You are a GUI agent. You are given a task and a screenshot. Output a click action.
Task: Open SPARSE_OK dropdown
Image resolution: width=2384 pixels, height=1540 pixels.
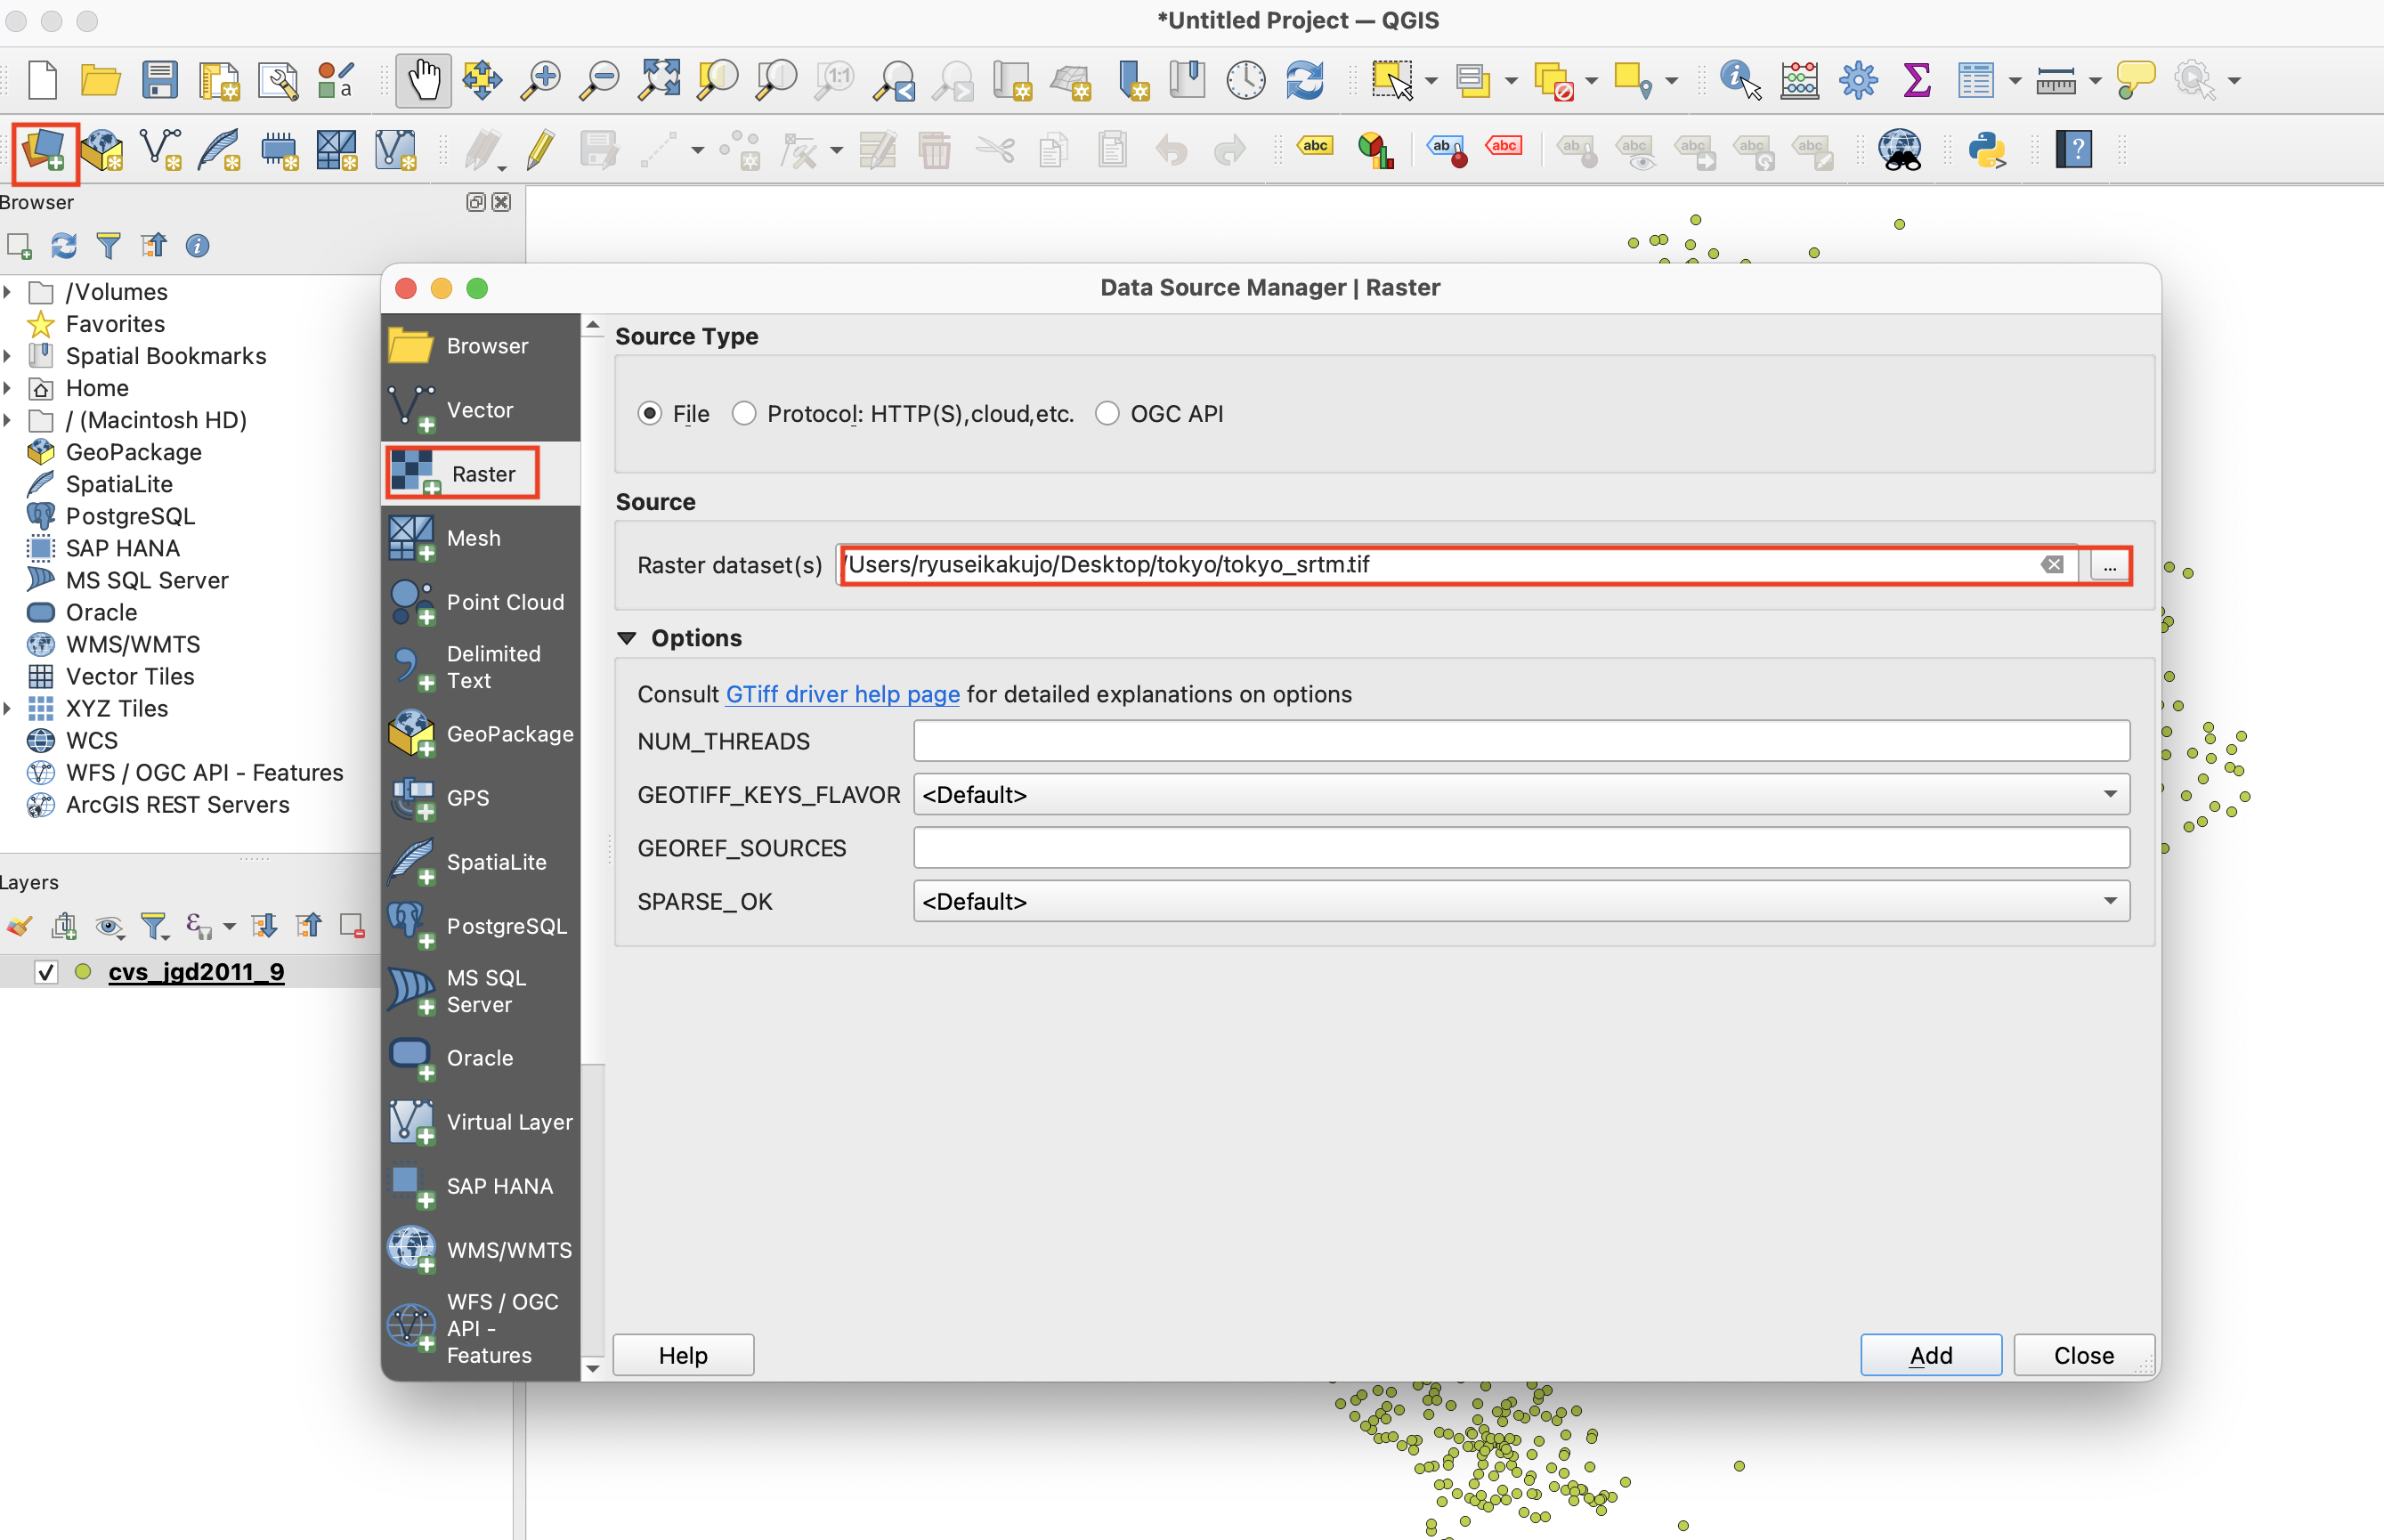click(x=1521, y=902)
